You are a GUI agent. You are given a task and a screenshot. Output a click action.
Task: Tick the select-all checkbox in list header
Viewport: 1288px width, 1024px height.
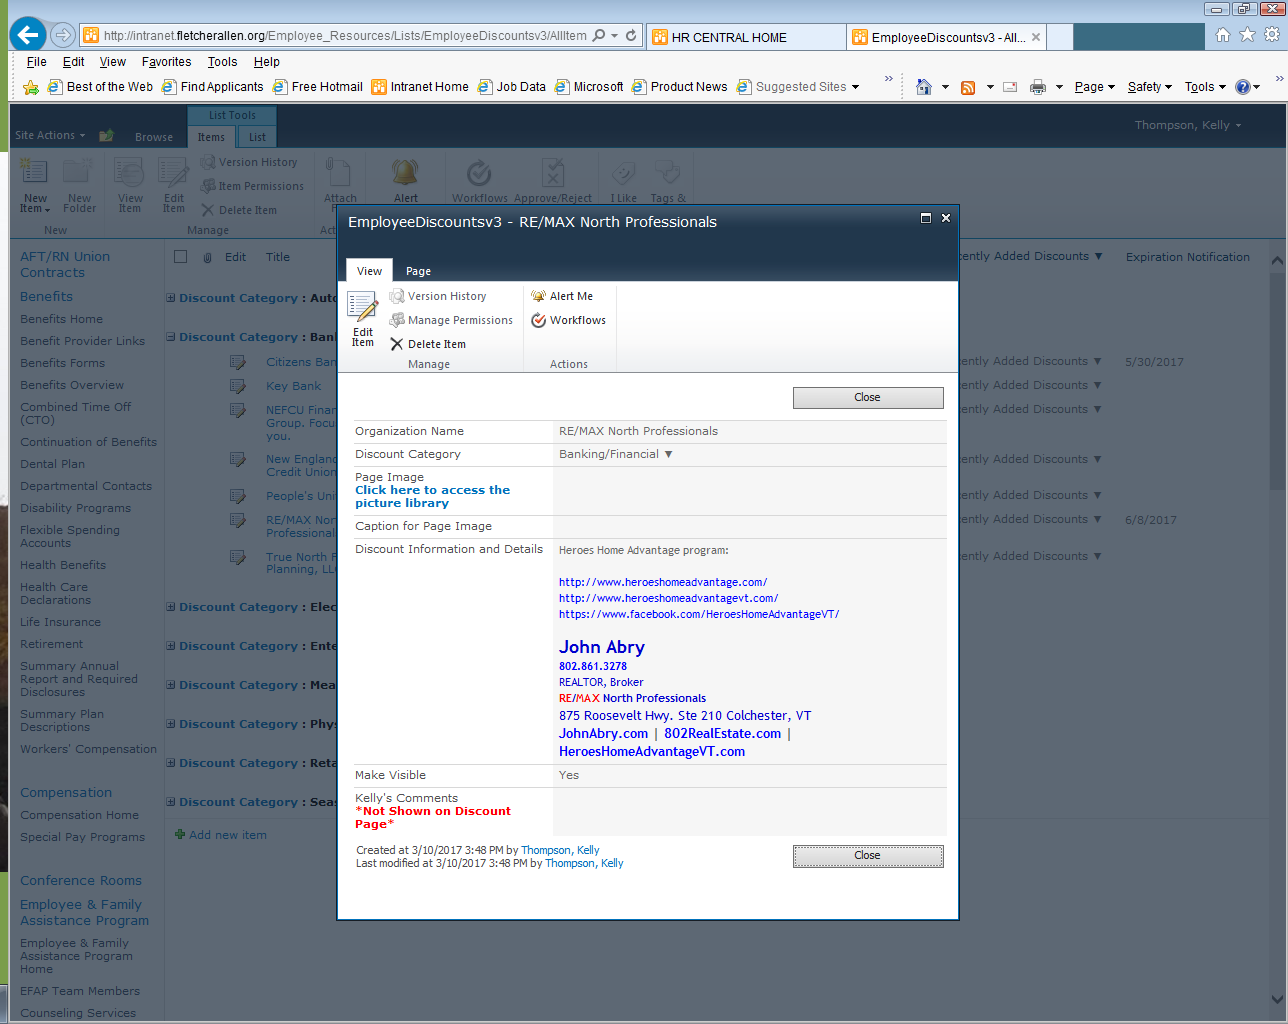coord(181,257)
